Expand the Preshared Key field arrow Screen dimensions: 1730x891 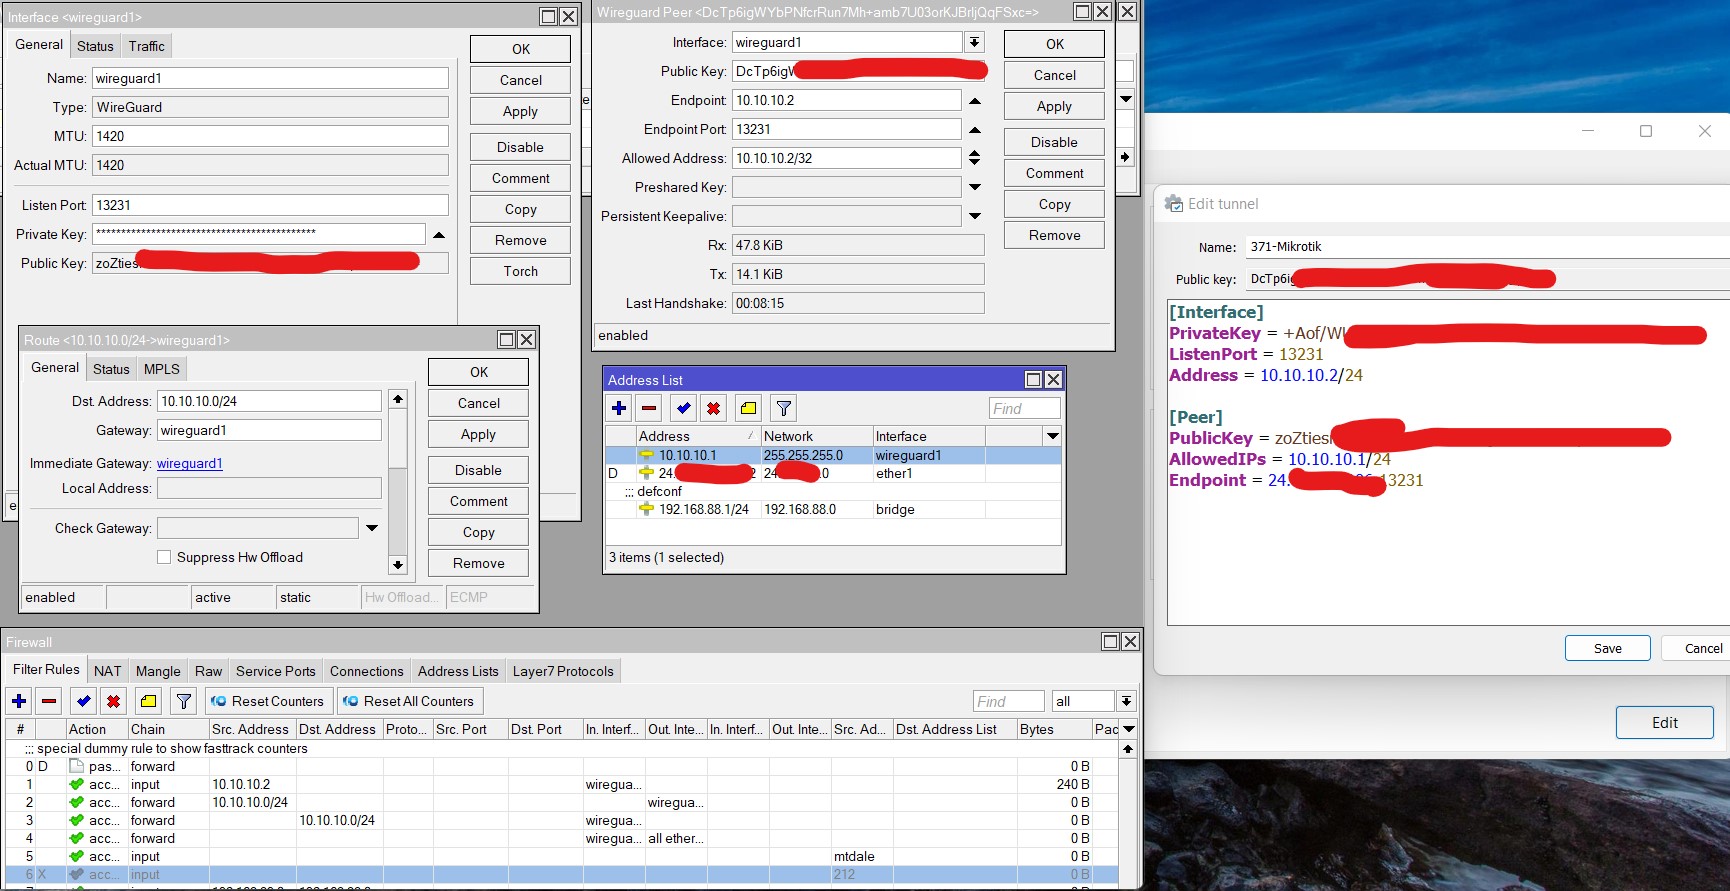[975, 187]
